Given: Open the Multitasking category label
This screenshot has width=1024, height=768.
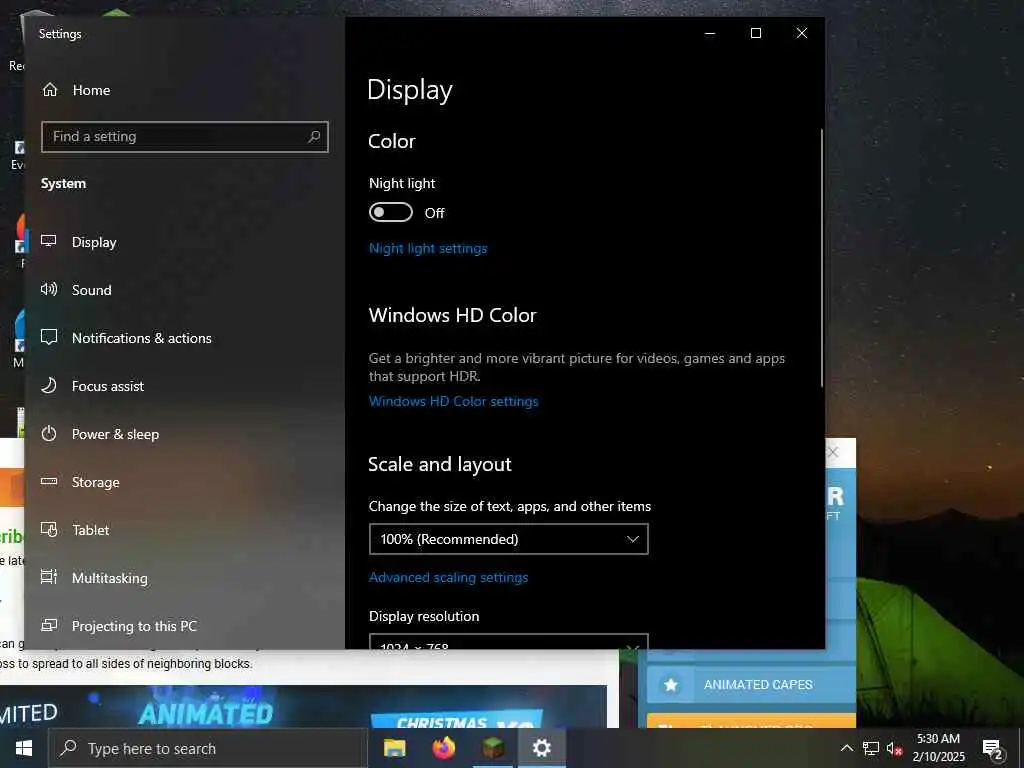Looking at the screenshot, I should coord(110,578).
